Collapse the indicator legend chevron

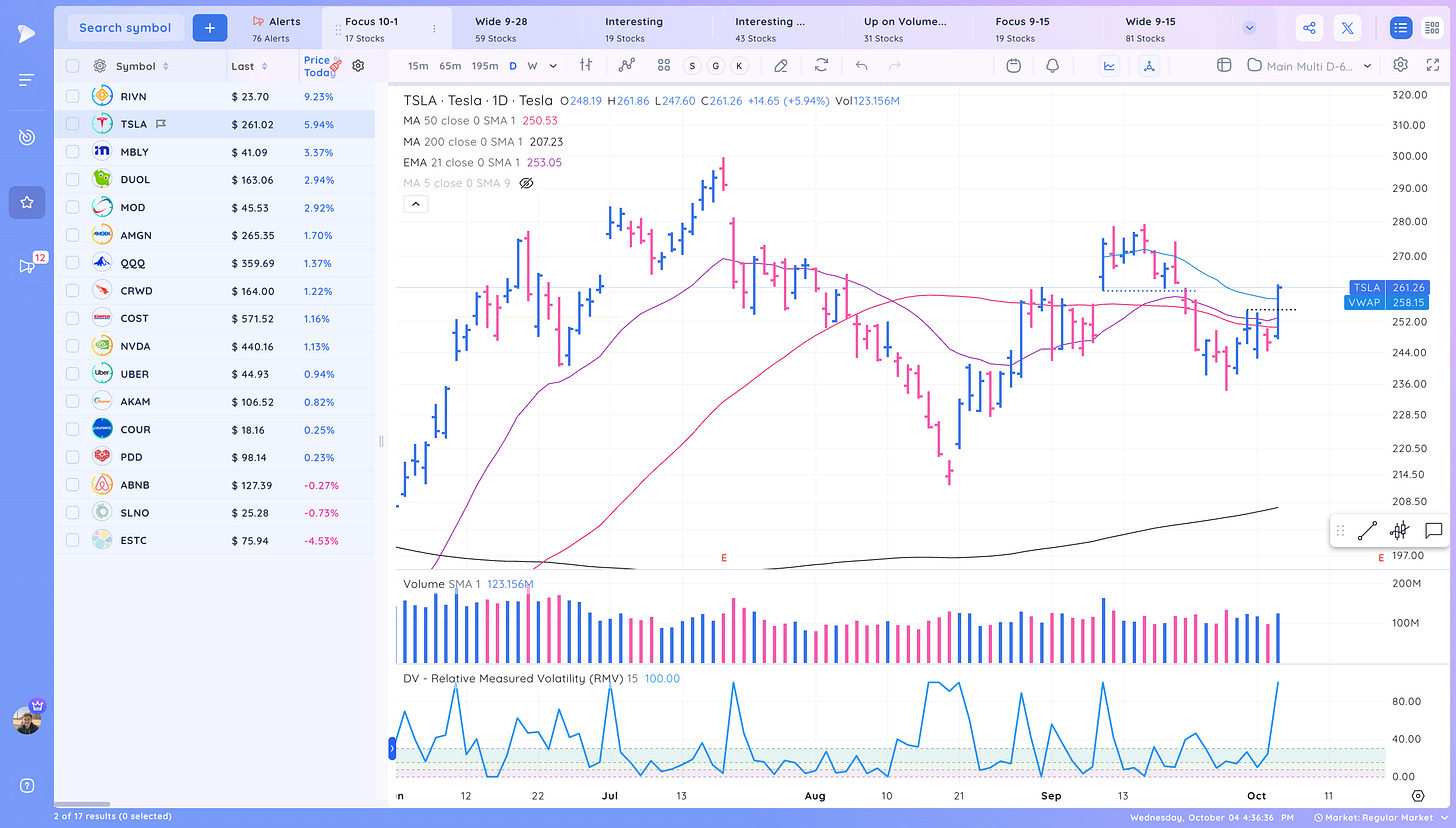[417, 204]
